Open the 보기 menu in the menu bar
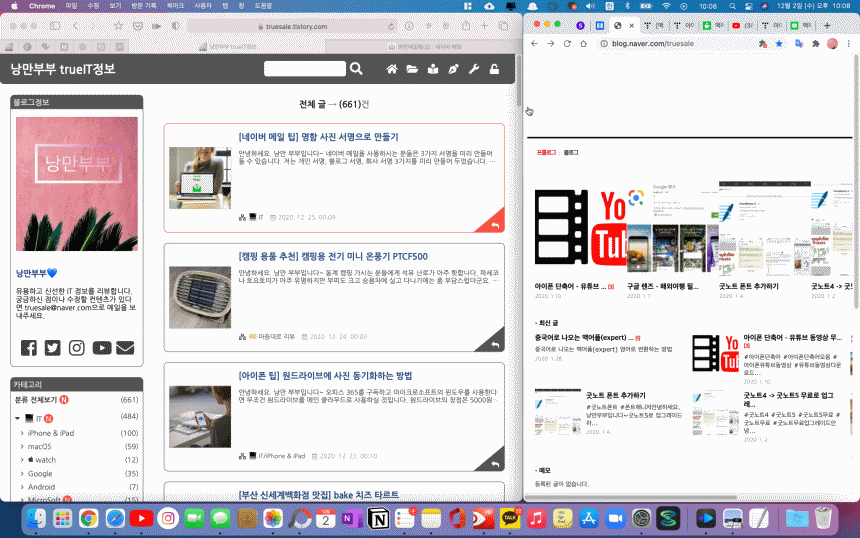This screenshot has height=538, width=860. click(115, 6)
